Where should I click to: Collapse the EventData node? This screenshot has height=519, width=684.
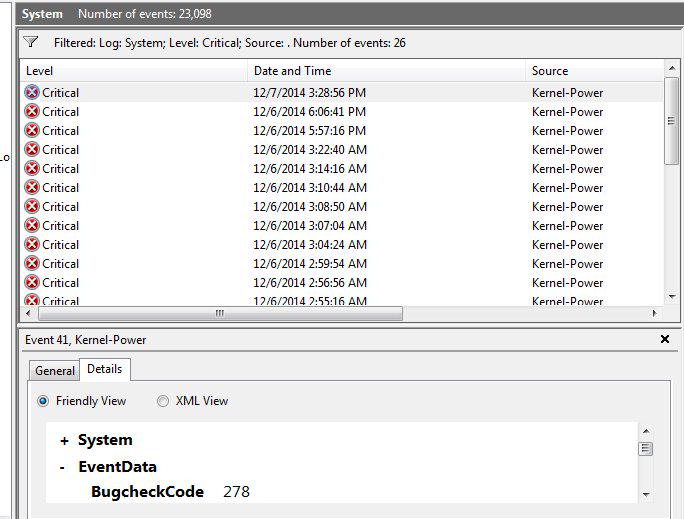(x=63, y=467)
